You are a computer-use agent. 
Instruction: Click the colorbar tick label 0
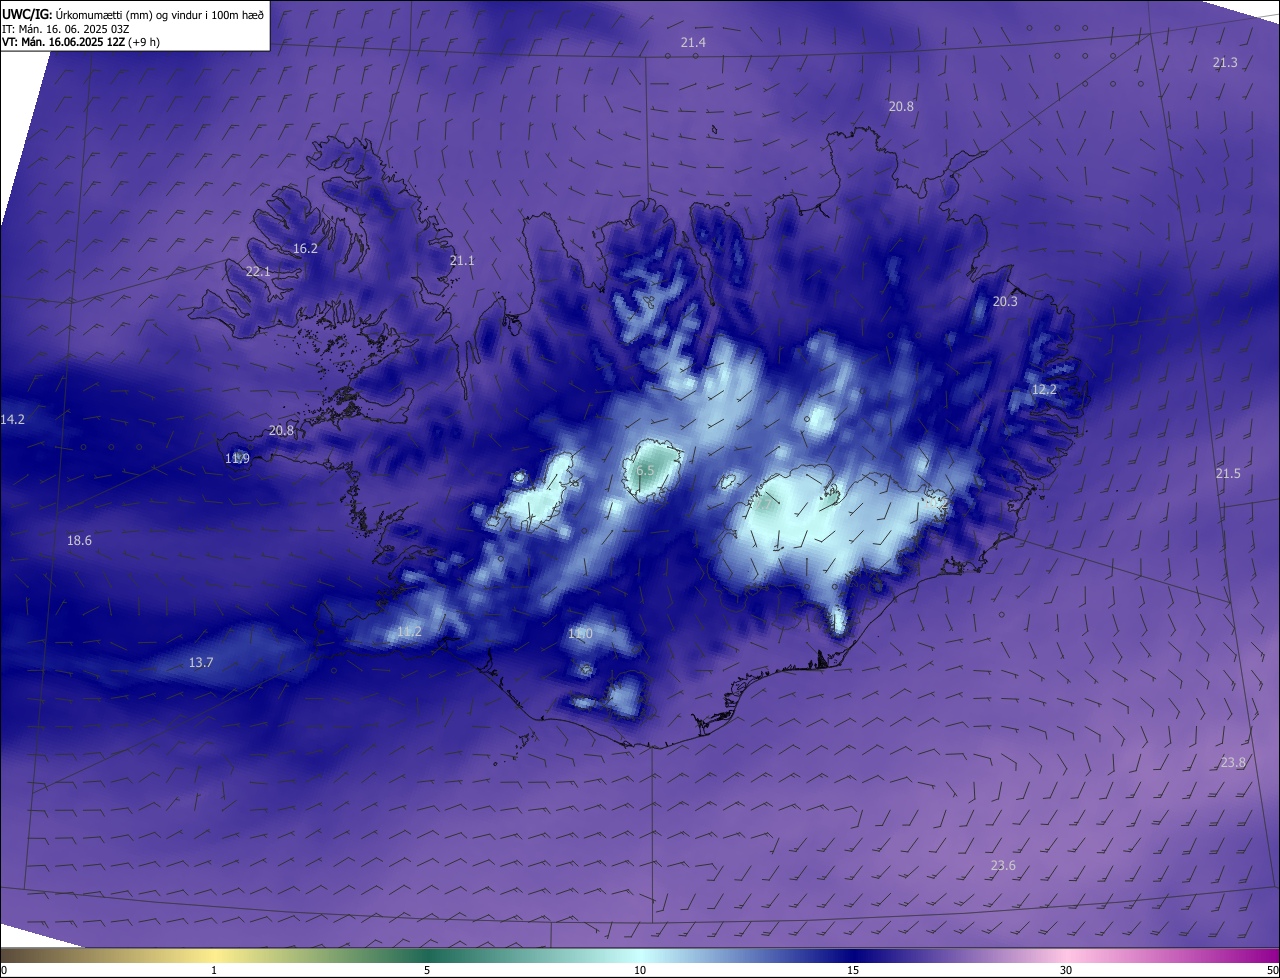point(4,970)
